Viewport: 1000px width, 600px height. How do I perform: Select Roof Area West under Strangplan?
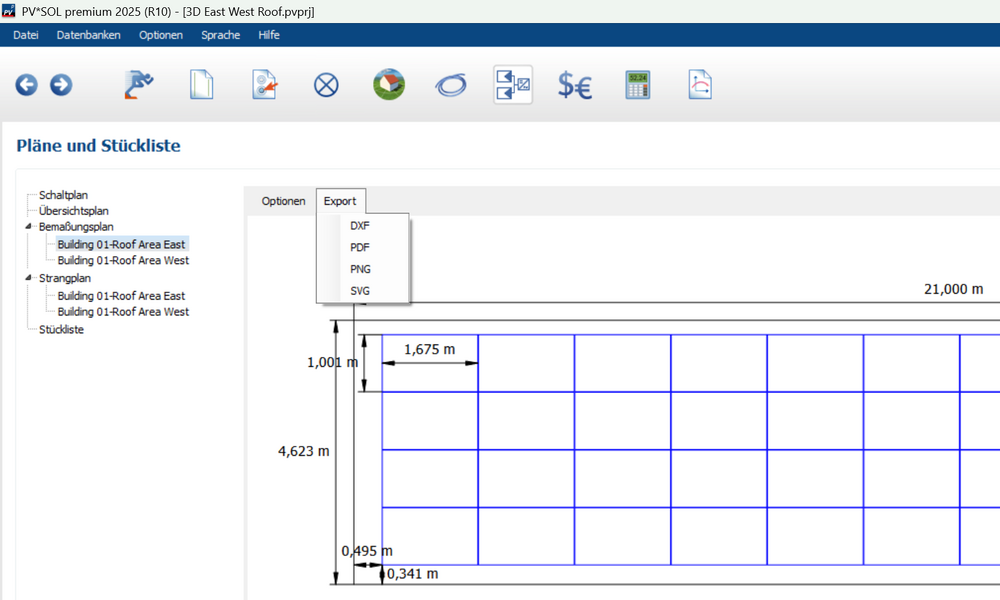point(122,312)
